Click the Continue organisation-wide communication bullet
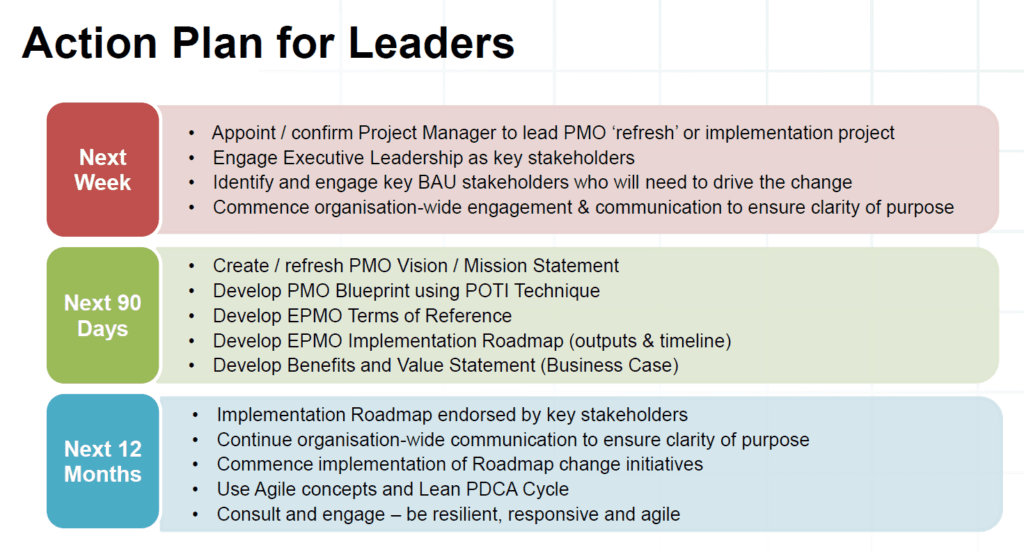Image resolution: width=1024 pixels, height=552 pixels. click(513, 440)
